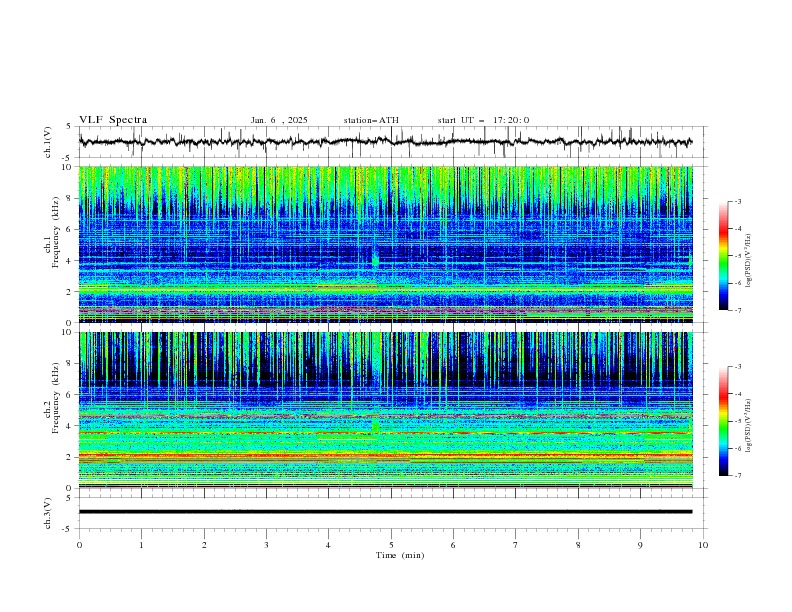This screenshot has height=612, width=792.
Task: Click the ch.3 flat voltage trace
Action: tap(385, 512)
